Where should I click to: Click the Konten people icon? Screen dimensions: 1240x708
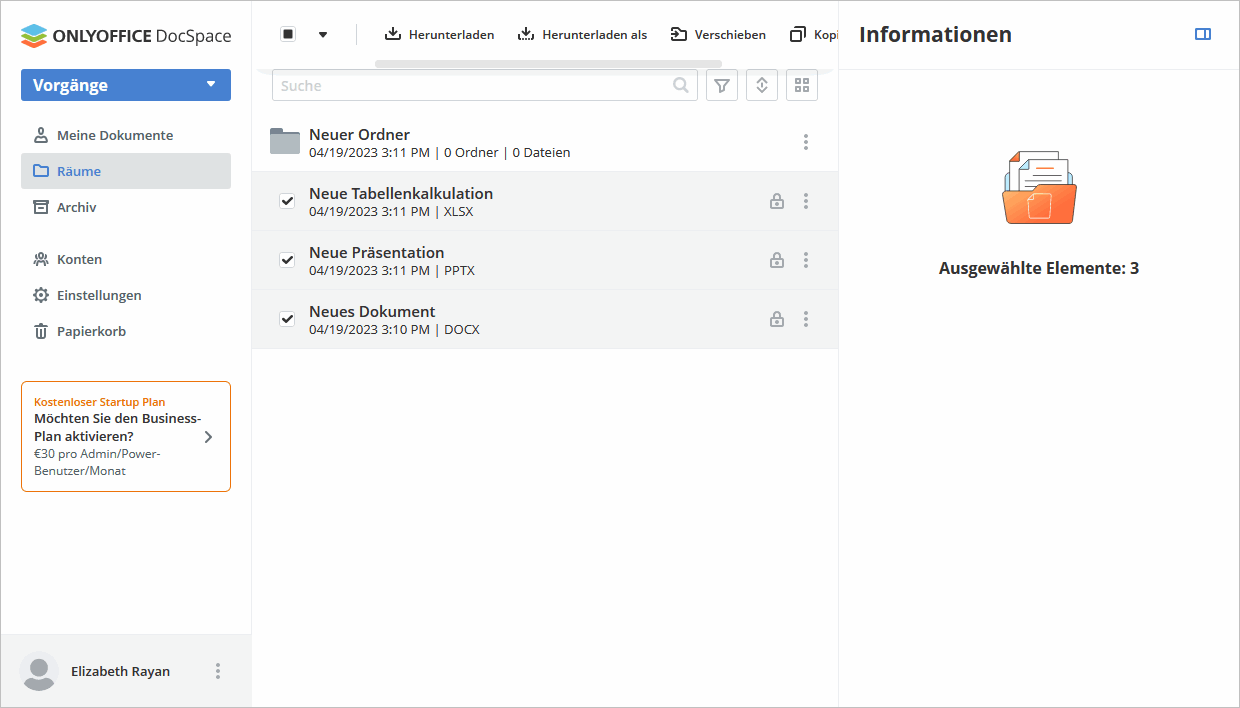(x=41, y=259)
